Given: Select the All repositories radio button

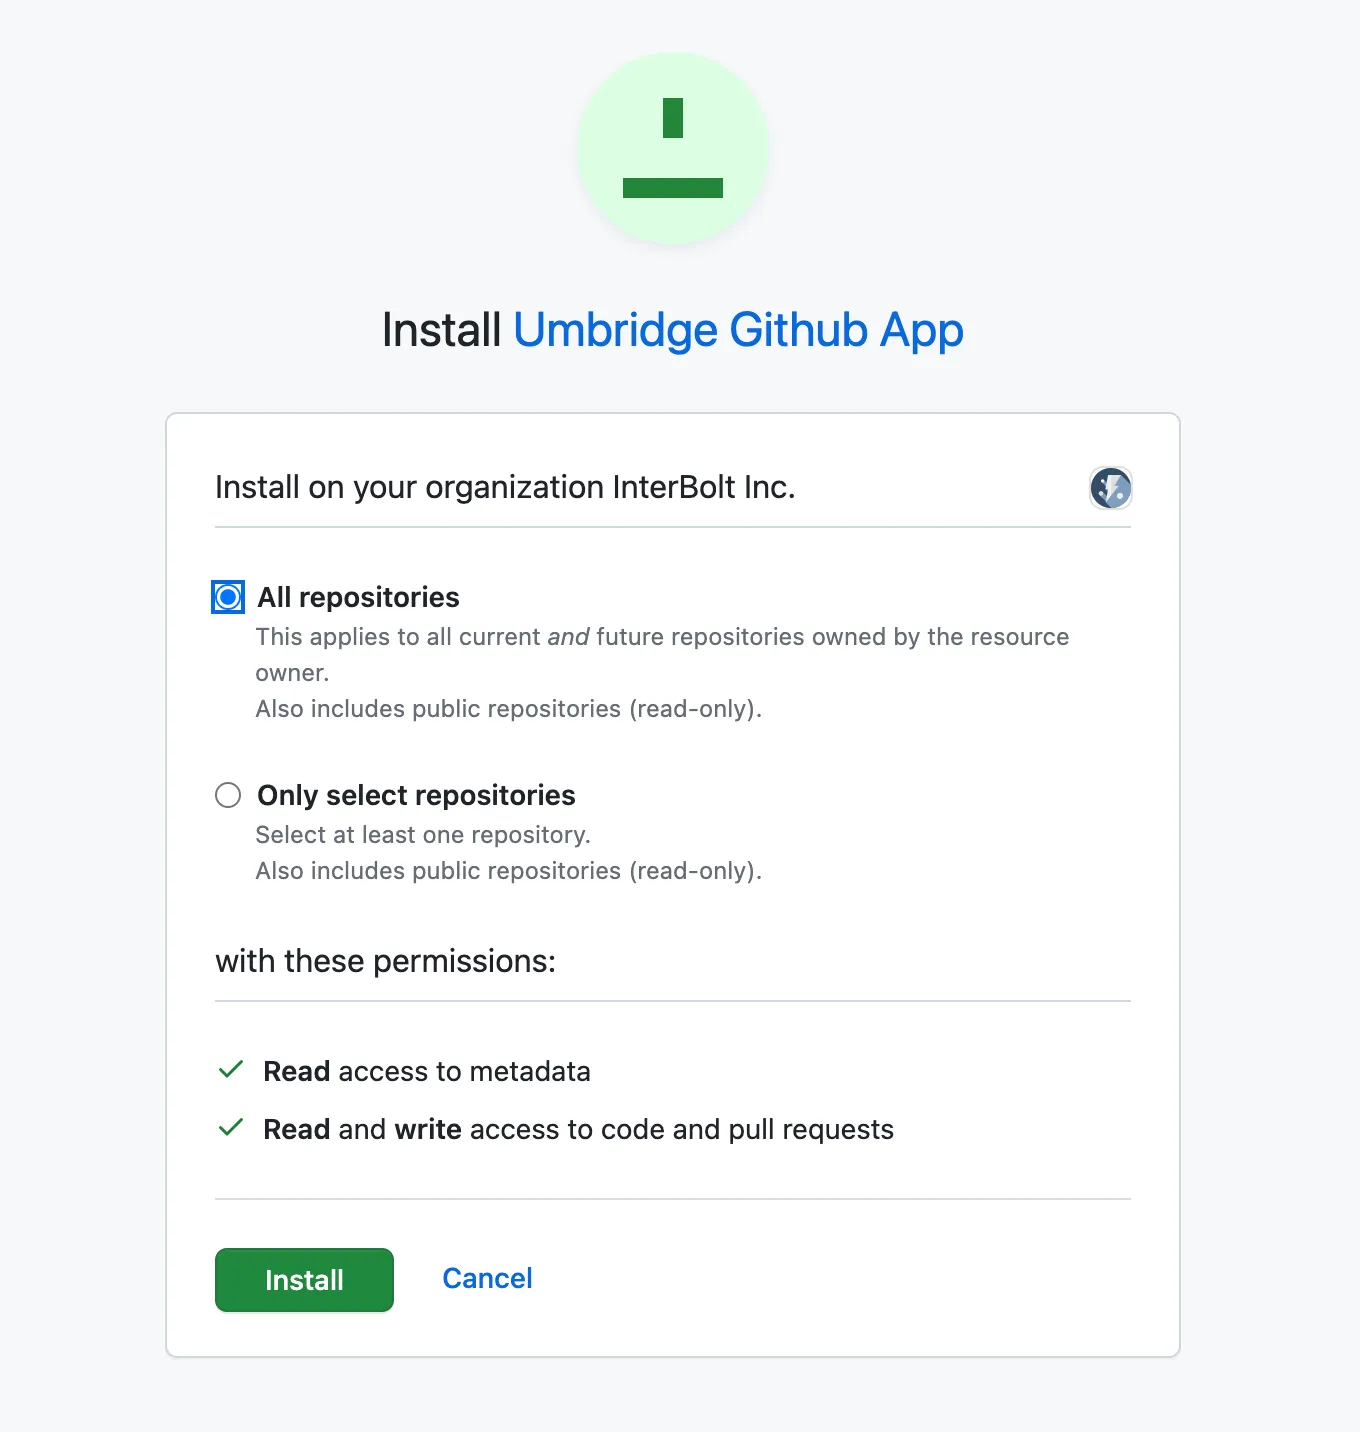Looking at the screenshot, I should point(227,597).
